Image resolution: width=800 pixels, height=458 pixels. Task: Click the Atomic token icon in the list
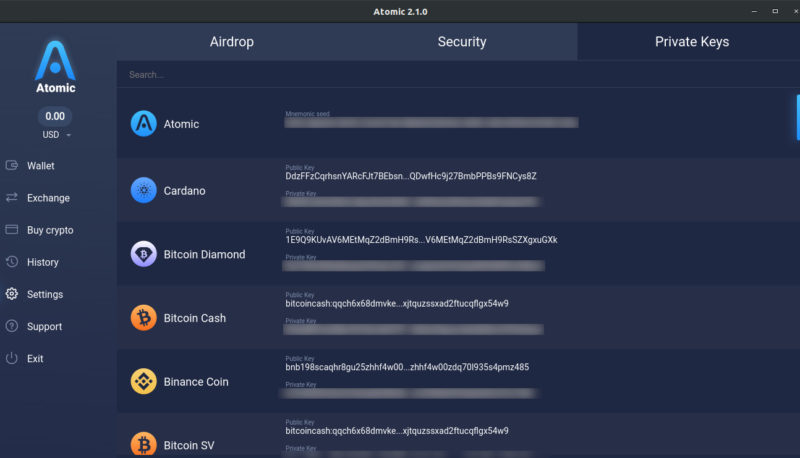point(144,124)
